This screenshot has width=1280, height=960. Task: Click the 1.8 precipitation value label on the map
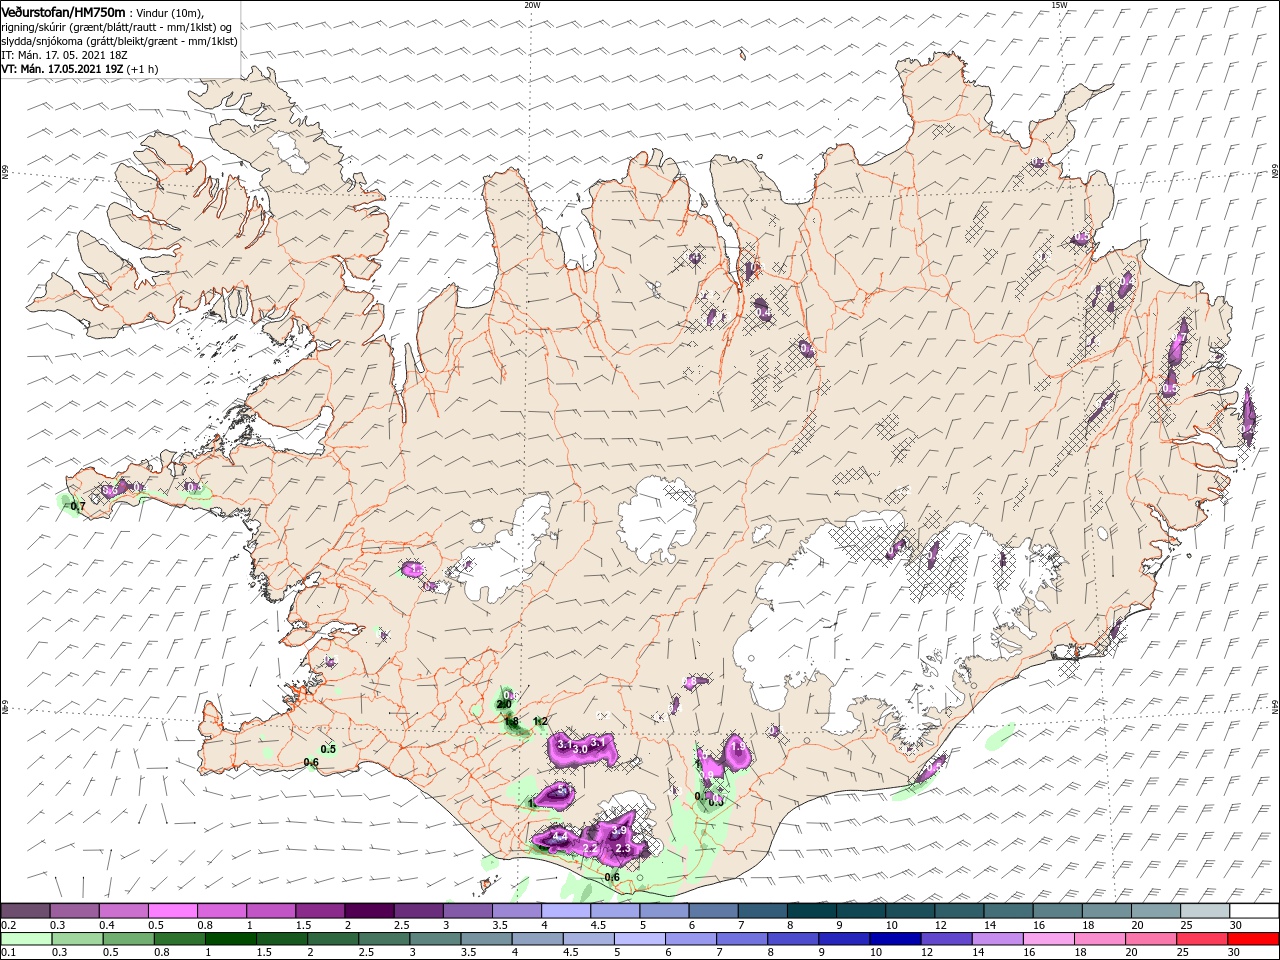[x=511, y=722]
